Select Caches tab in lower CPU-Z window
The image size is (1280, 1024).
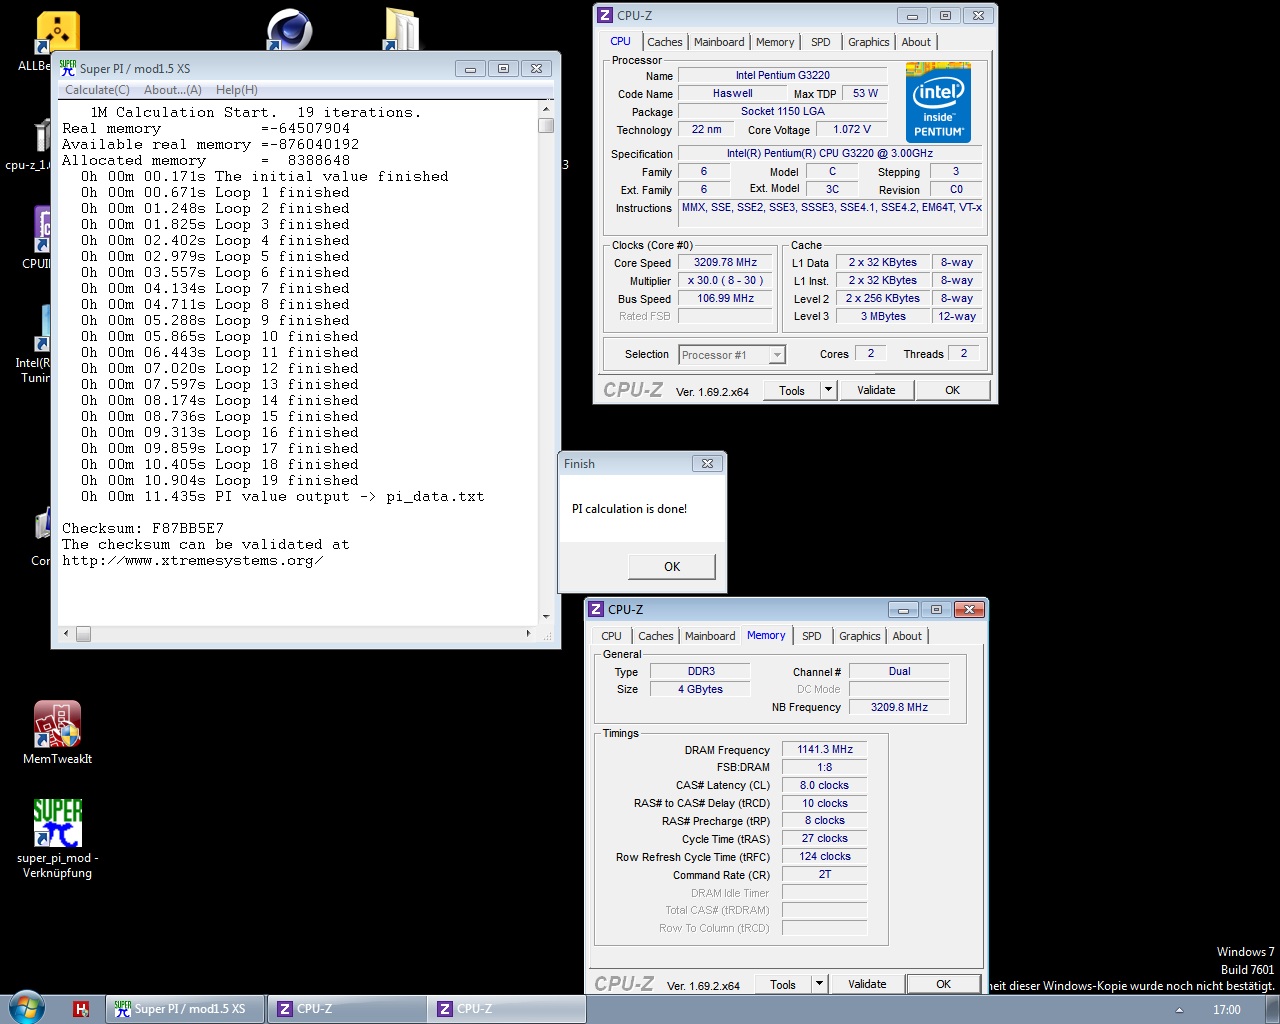655,636
